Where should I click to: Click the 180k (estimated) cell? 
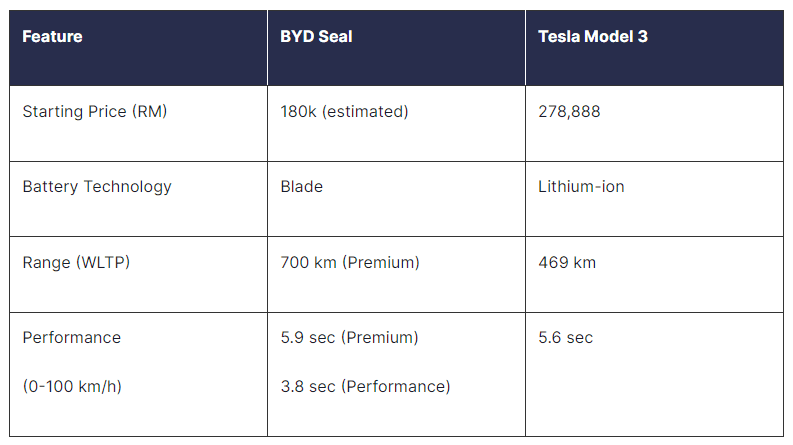tap(396, 123)
